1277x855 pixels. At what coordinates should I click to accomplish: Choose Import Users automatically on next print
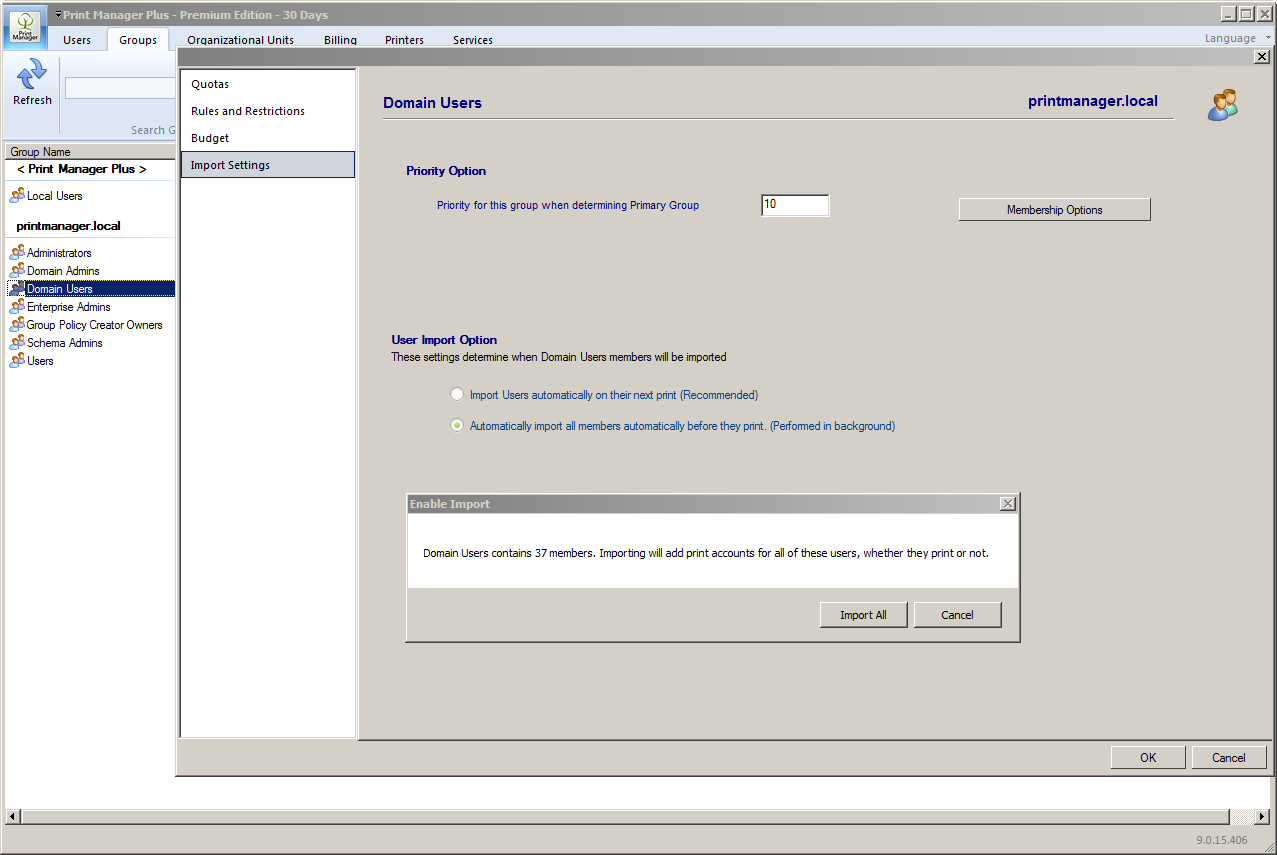click(457, 395)
